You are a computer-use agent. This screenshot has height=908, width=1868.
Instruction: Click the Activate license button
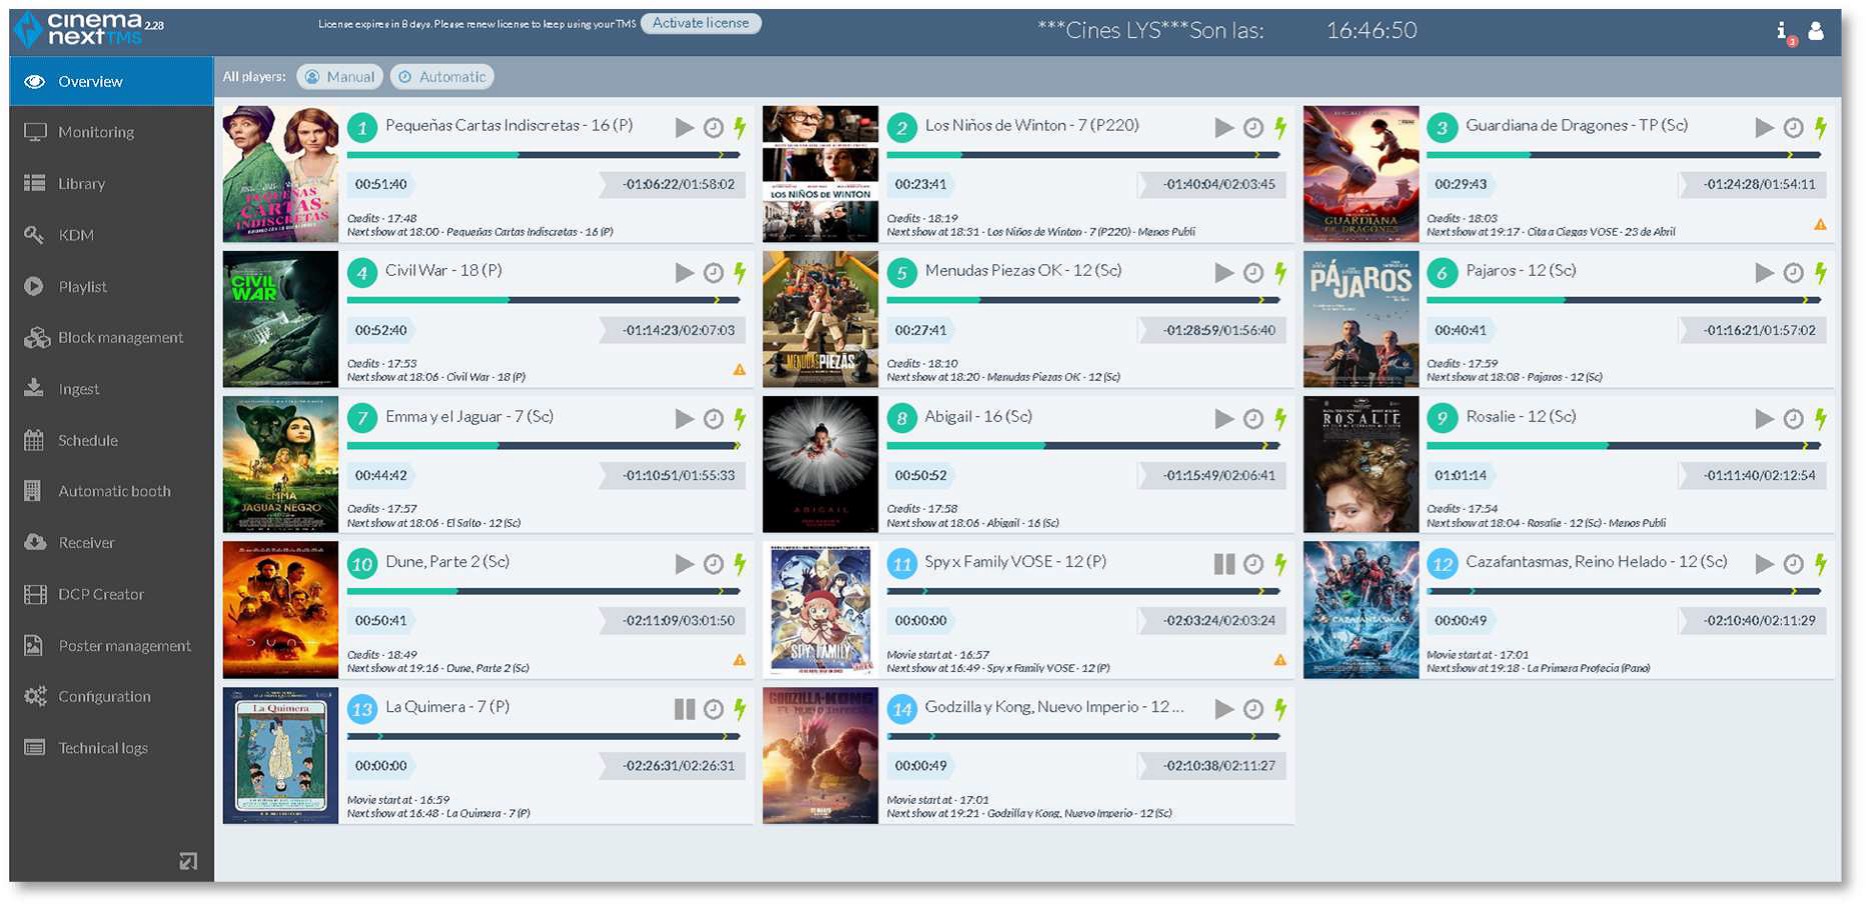[700, 23]
